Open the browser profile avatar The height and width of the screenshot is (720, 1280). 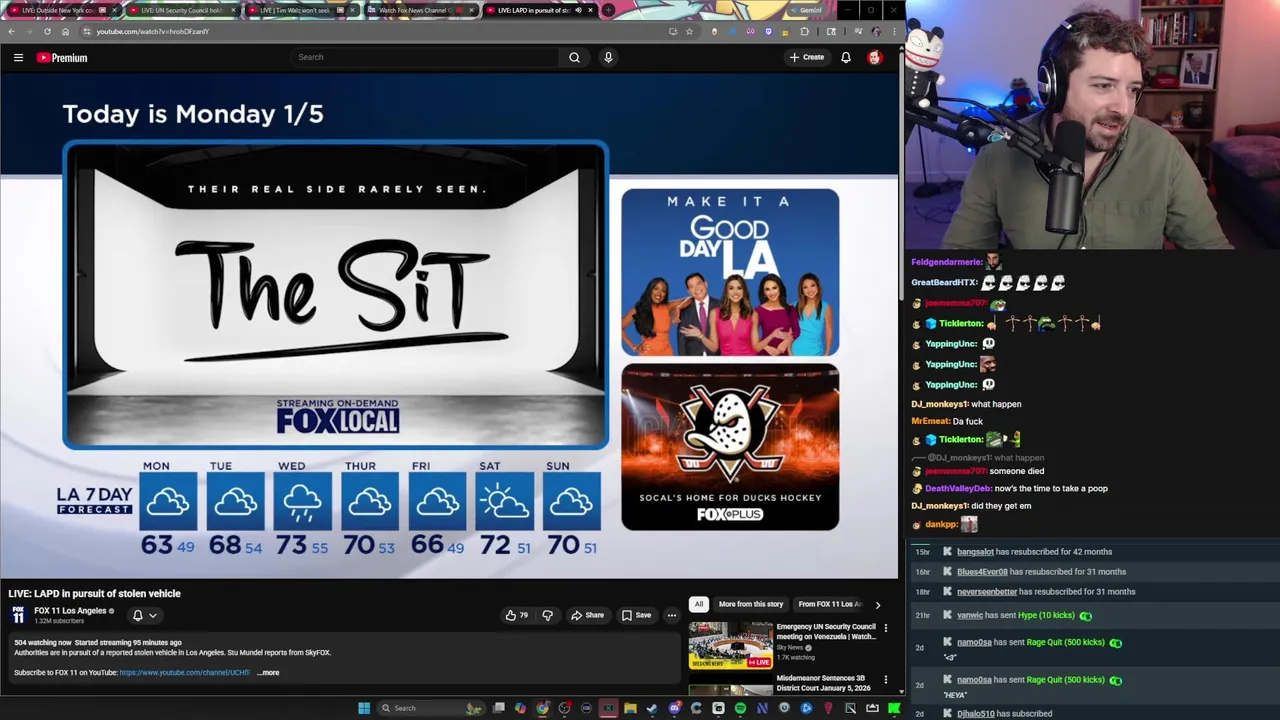[876, 31]
